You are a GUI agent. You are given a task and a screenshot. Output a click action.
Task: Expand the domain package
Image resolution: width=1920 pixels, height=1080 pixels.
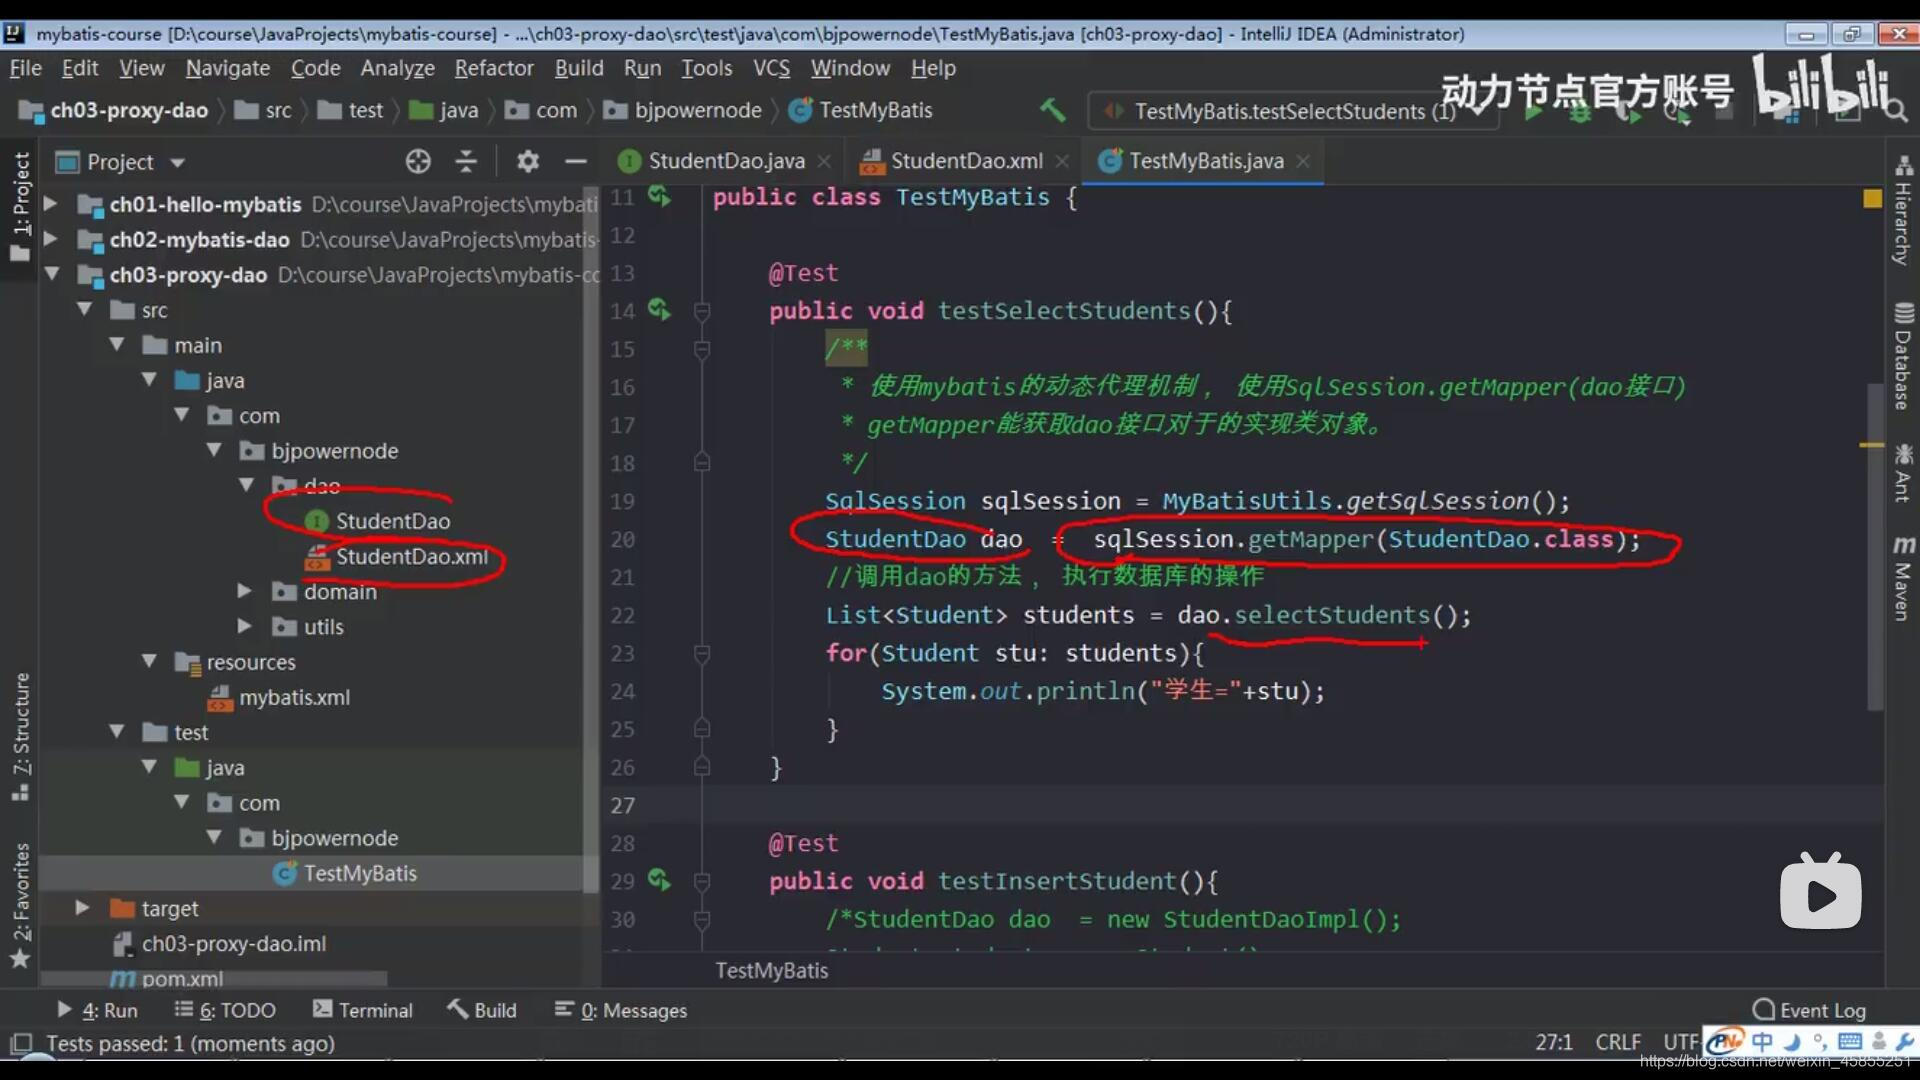(x=244, y=591)
